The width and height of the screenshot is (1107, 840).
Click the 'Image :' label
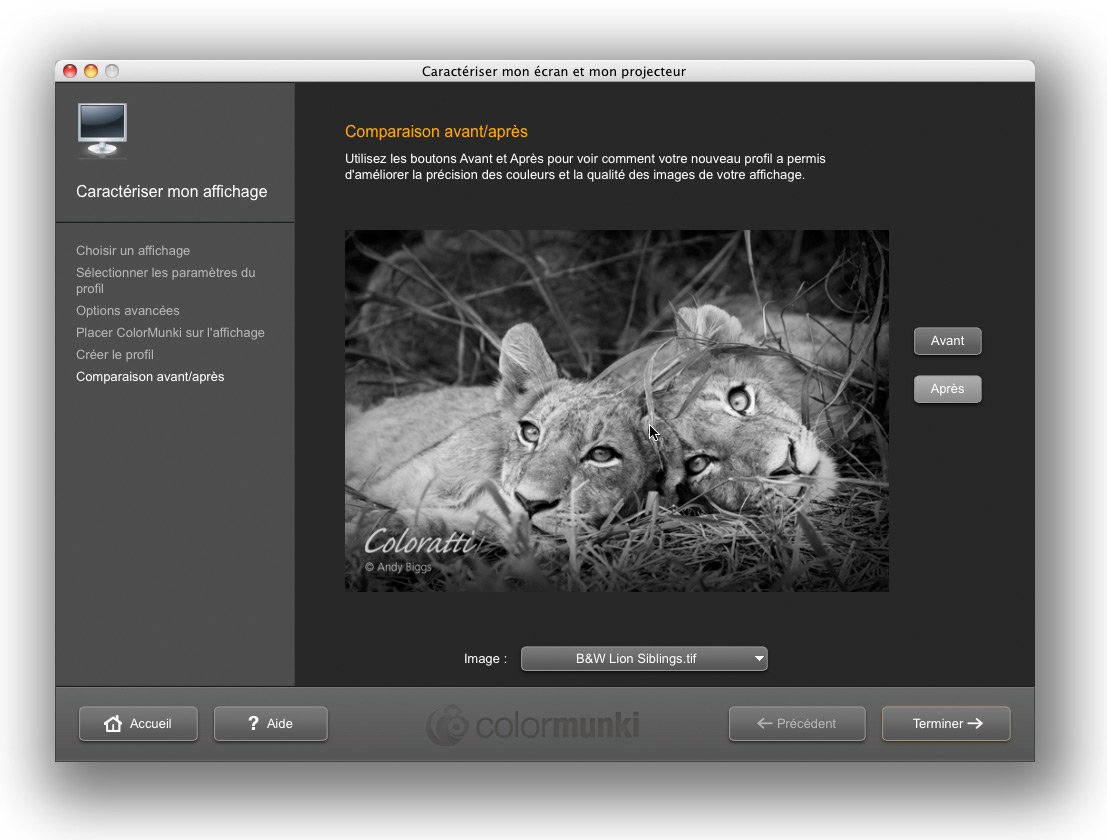coord(486,659)
